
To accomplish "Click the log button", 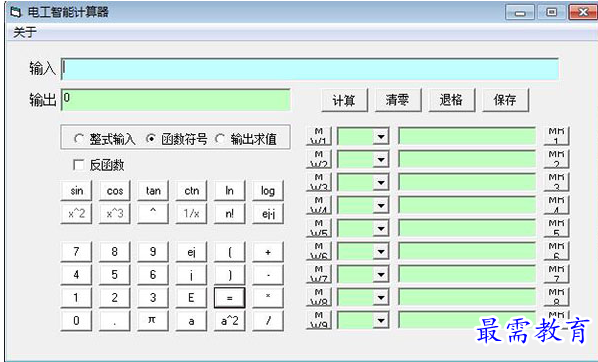I will pyautogui.click(x=268, y=191).
